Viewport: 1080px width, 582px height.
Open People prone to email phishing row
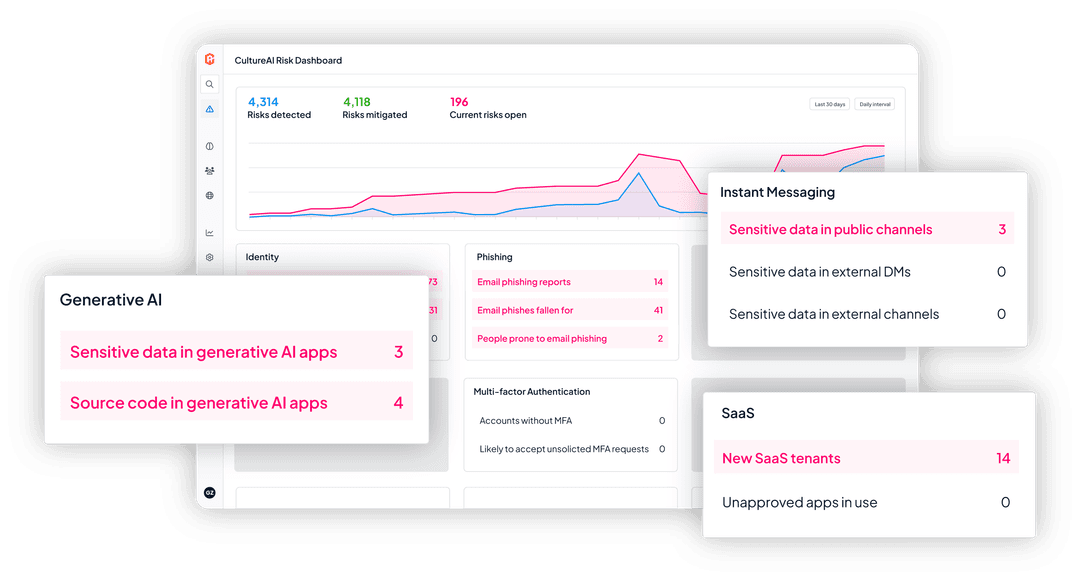[x=570, y=338]
